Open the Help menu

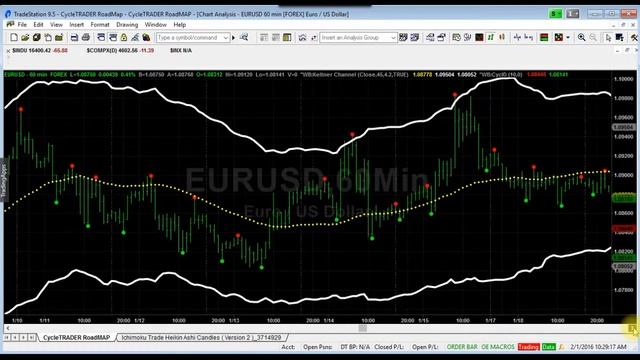(180, 25)
